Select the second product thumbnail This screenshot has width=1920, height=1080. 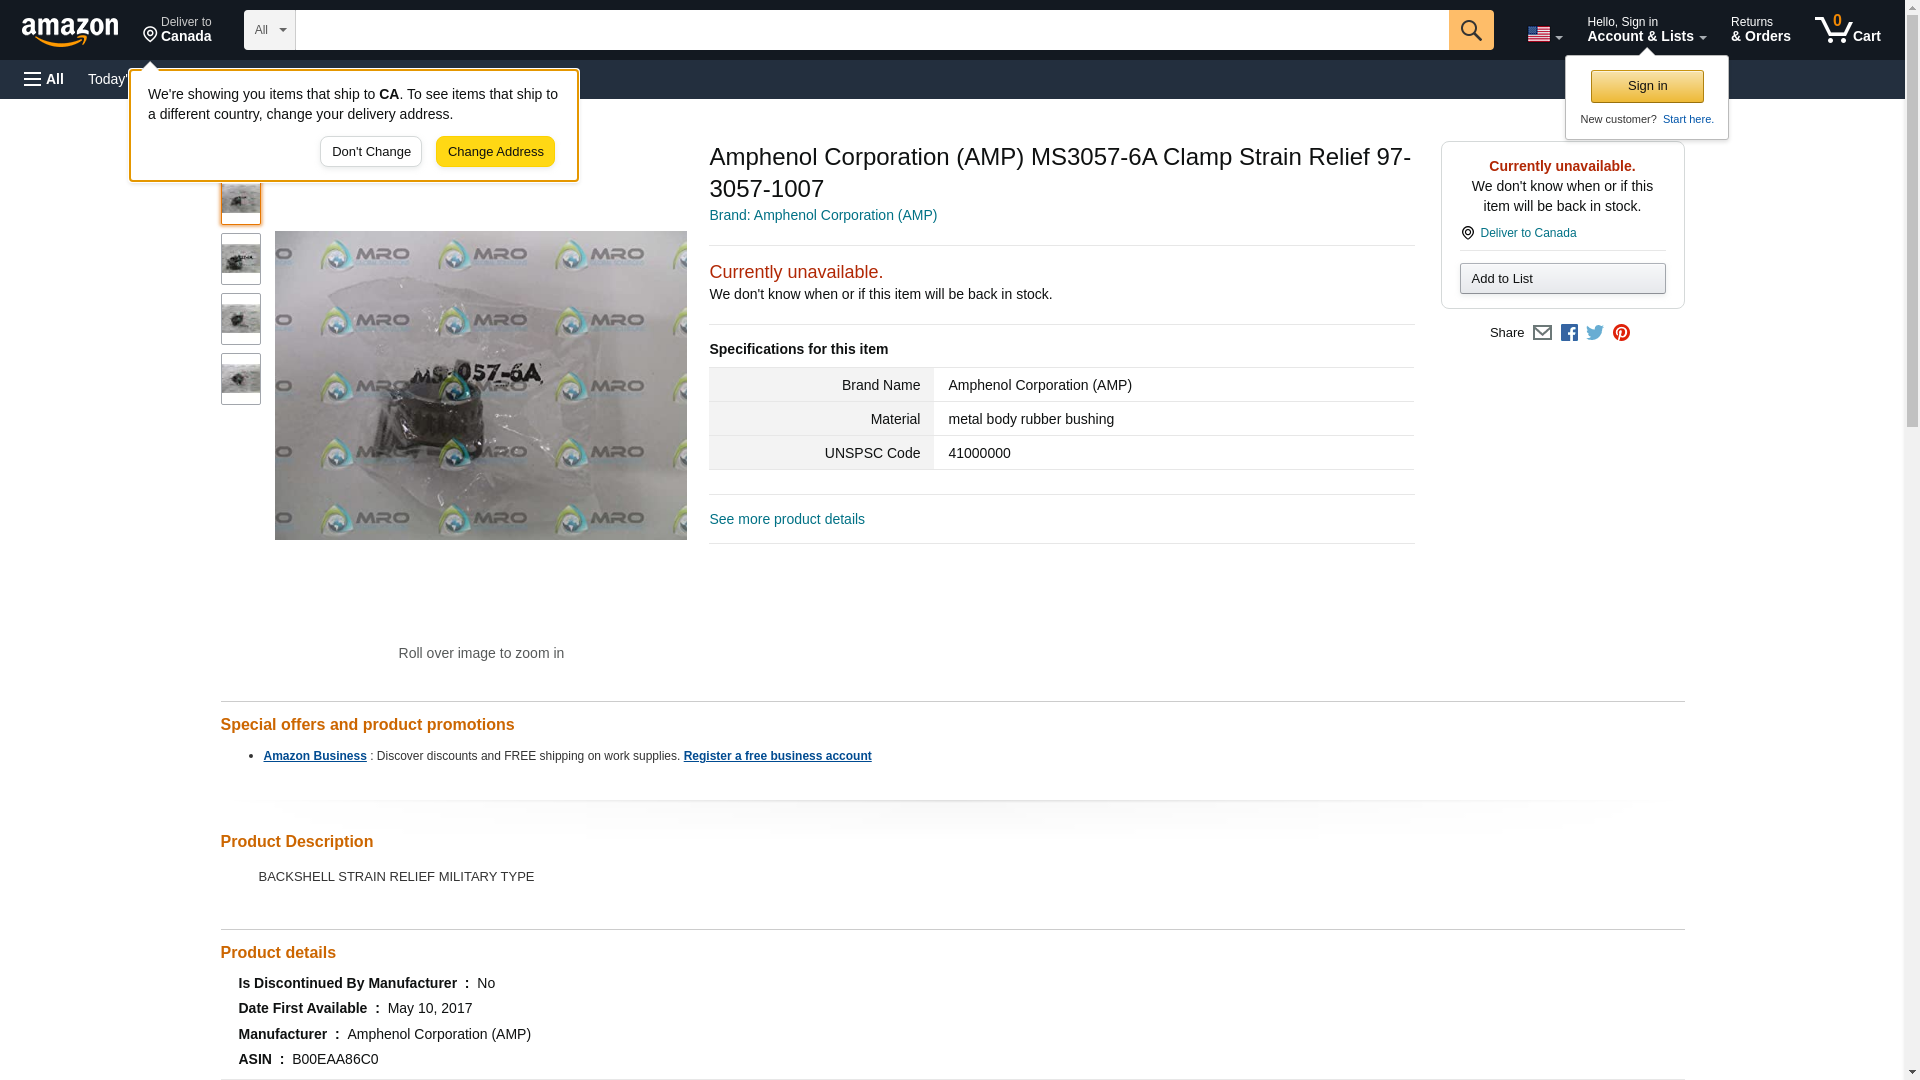coord(240,259)
